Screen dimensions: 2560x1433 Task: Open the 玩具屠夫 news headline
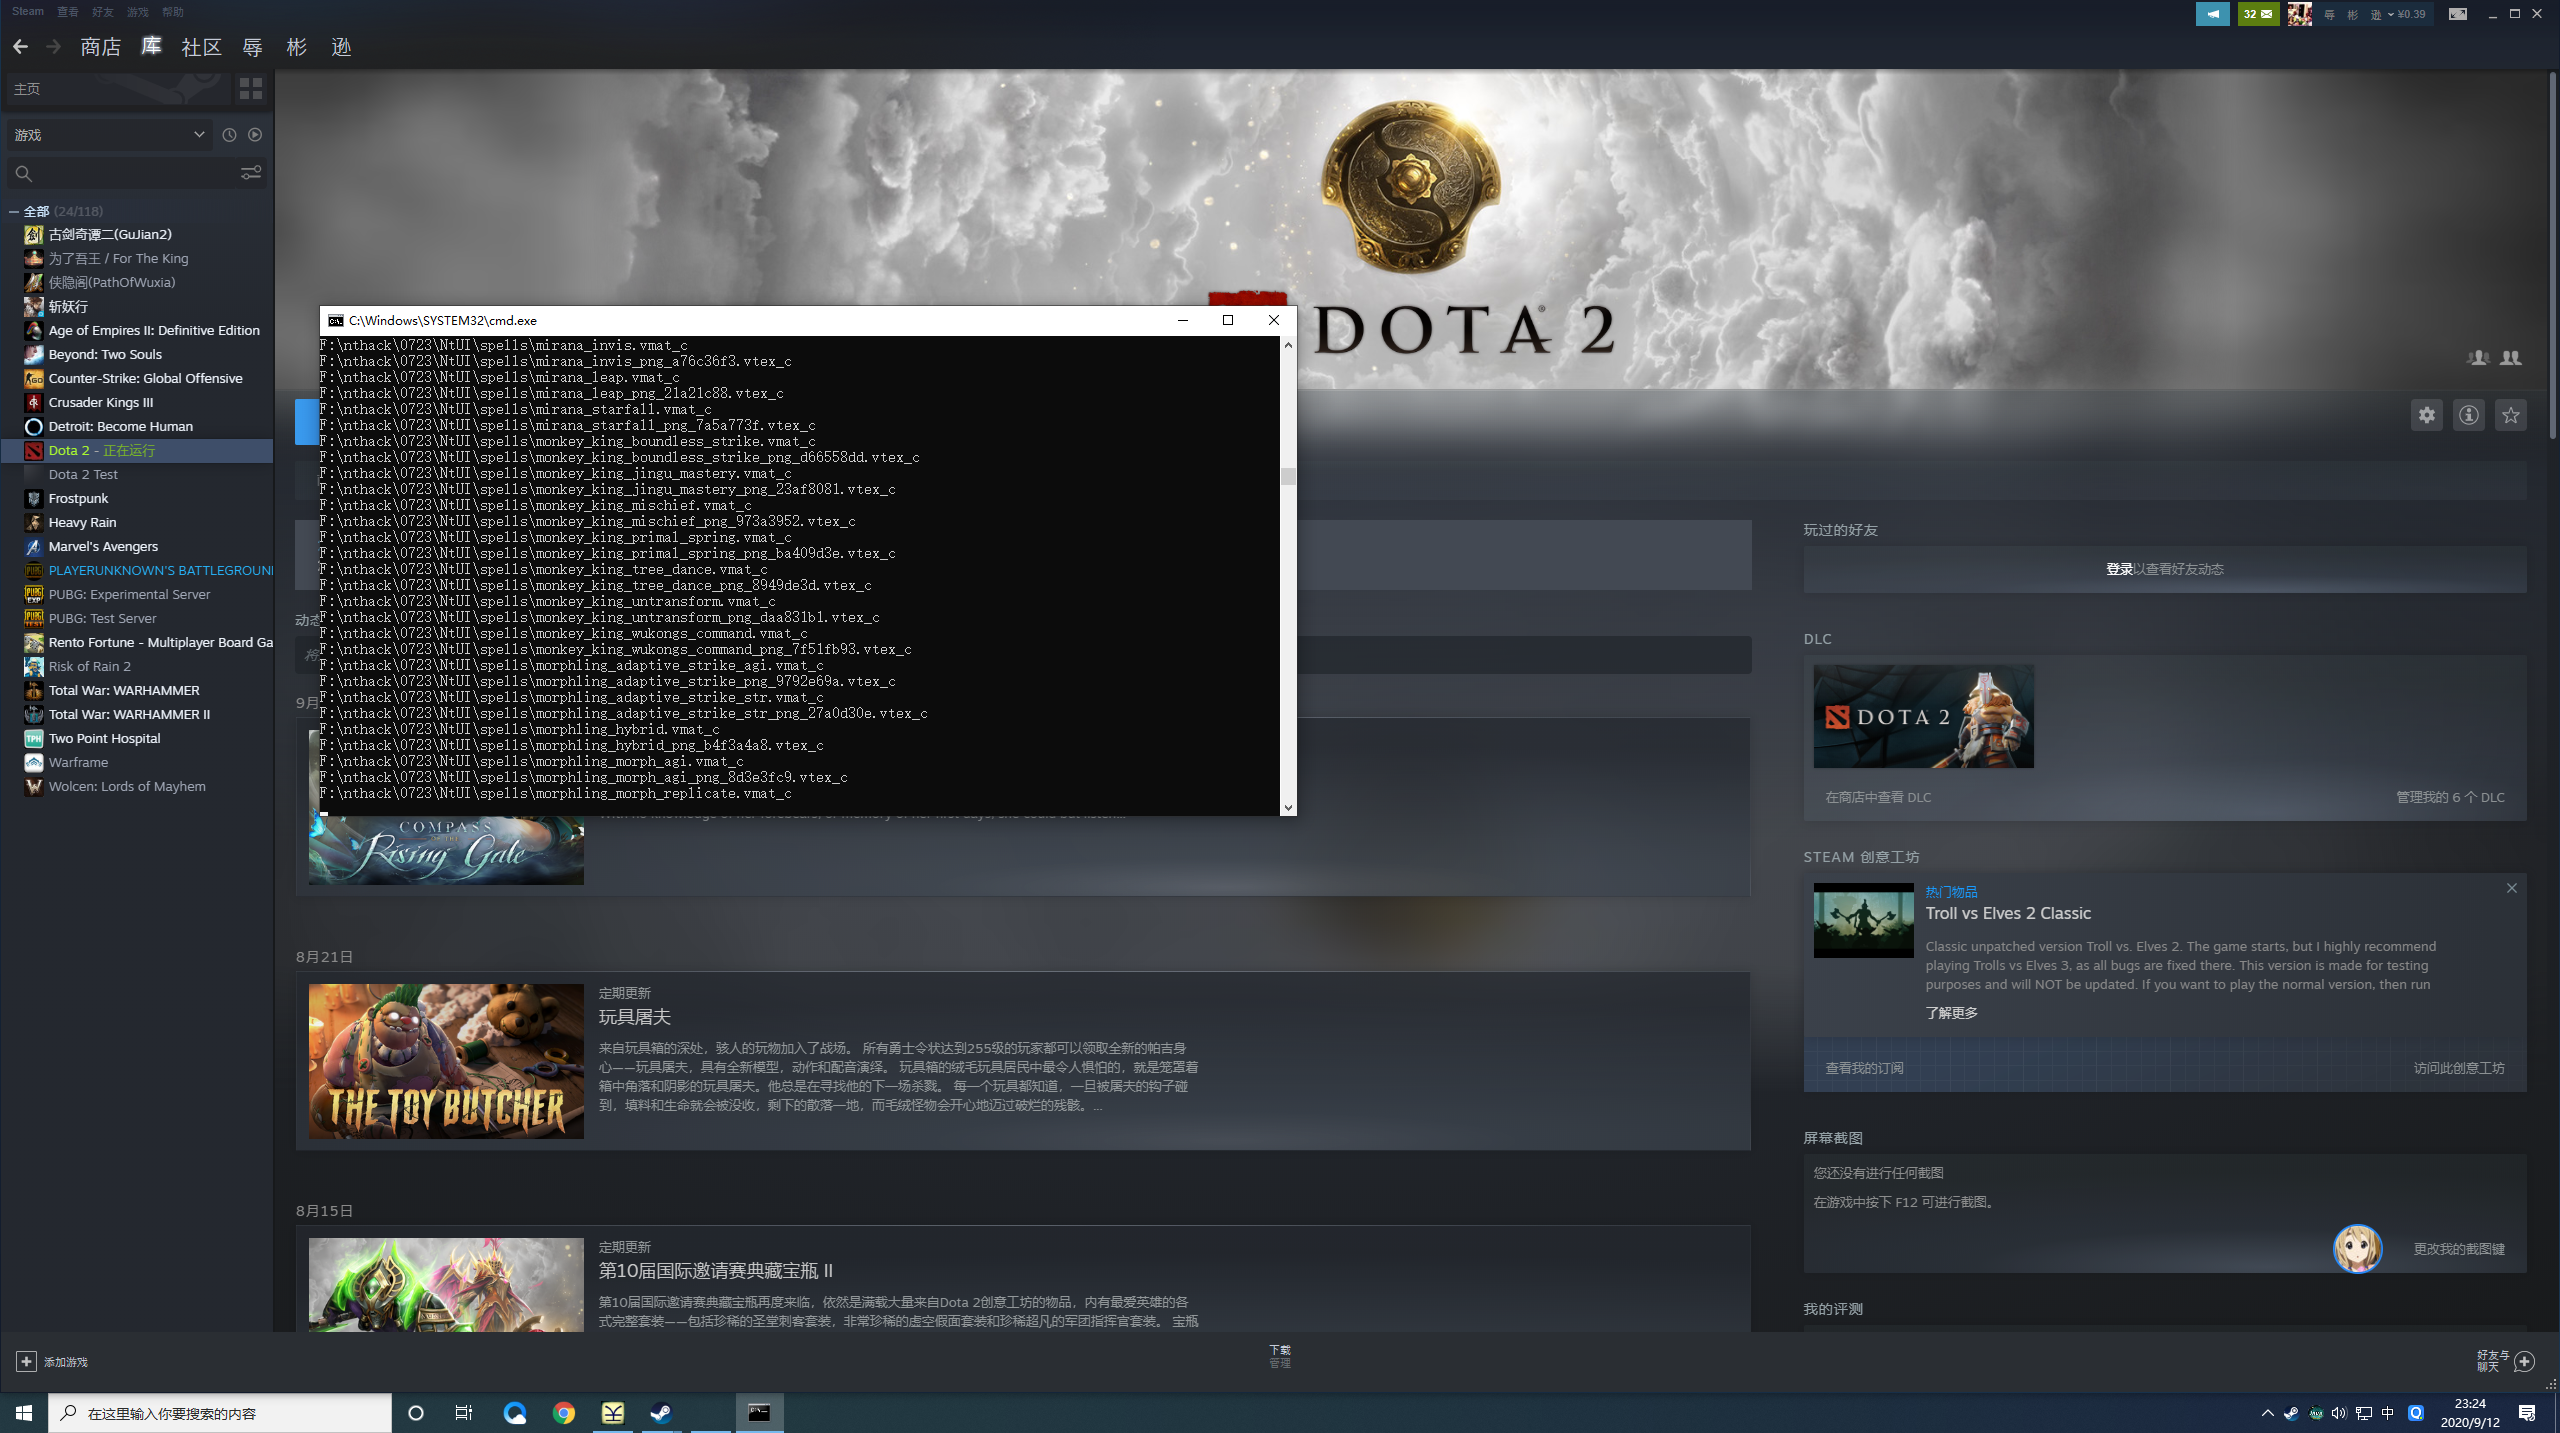tap(634, 1017)
